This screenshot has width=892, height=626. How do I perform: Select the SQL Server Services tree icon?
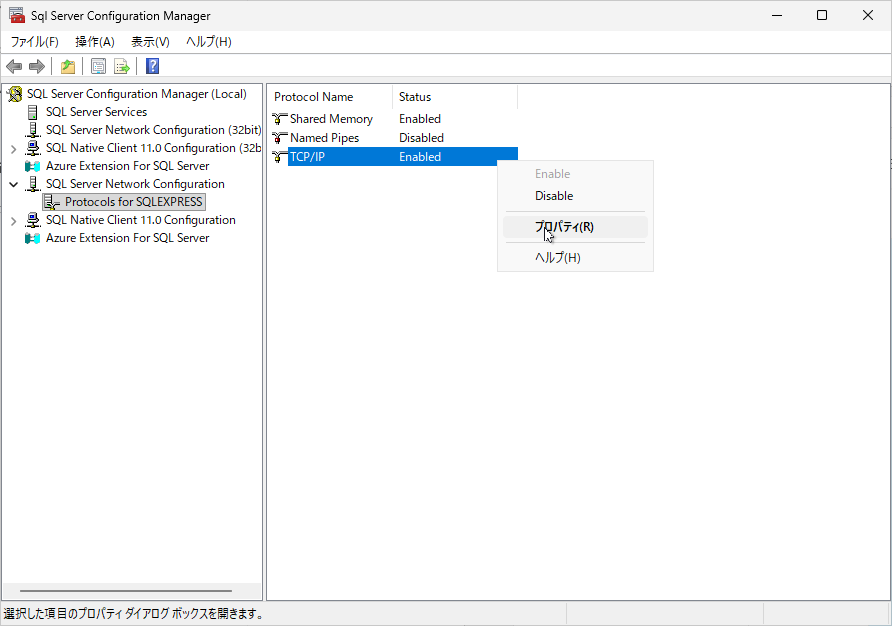[33, 112]
